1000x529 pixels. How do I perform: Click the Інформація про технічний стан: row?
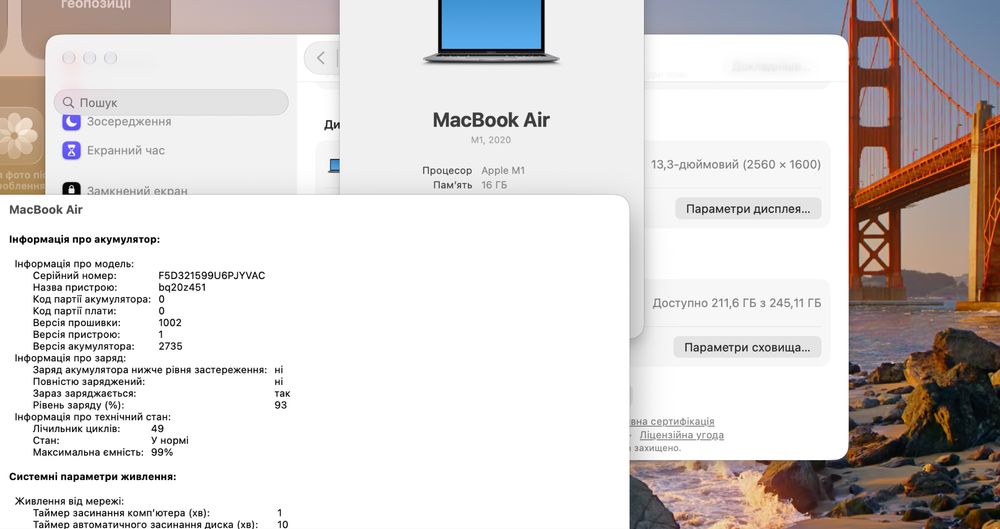92,417
